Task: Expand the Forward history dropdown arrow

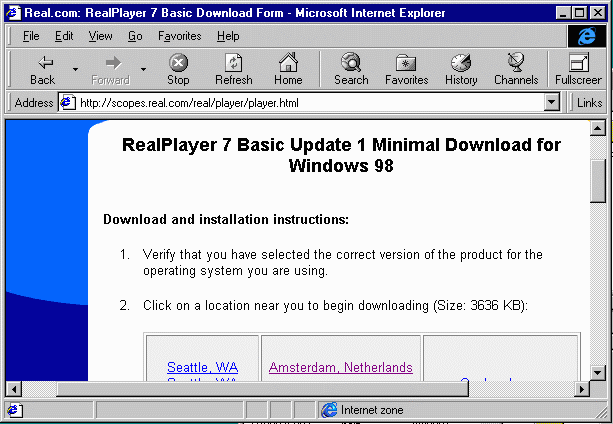Action: (x=143, y=70)
